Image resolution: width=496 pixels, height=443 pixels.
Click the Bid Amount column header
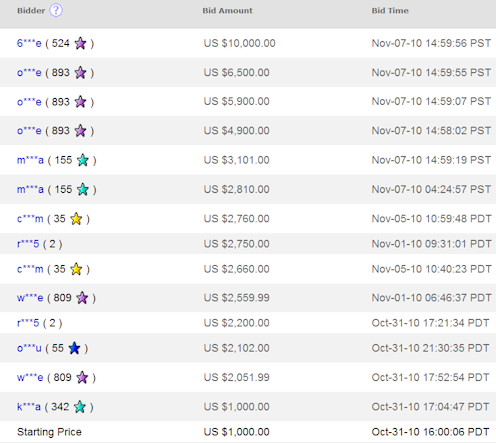(x=228, y=11)
